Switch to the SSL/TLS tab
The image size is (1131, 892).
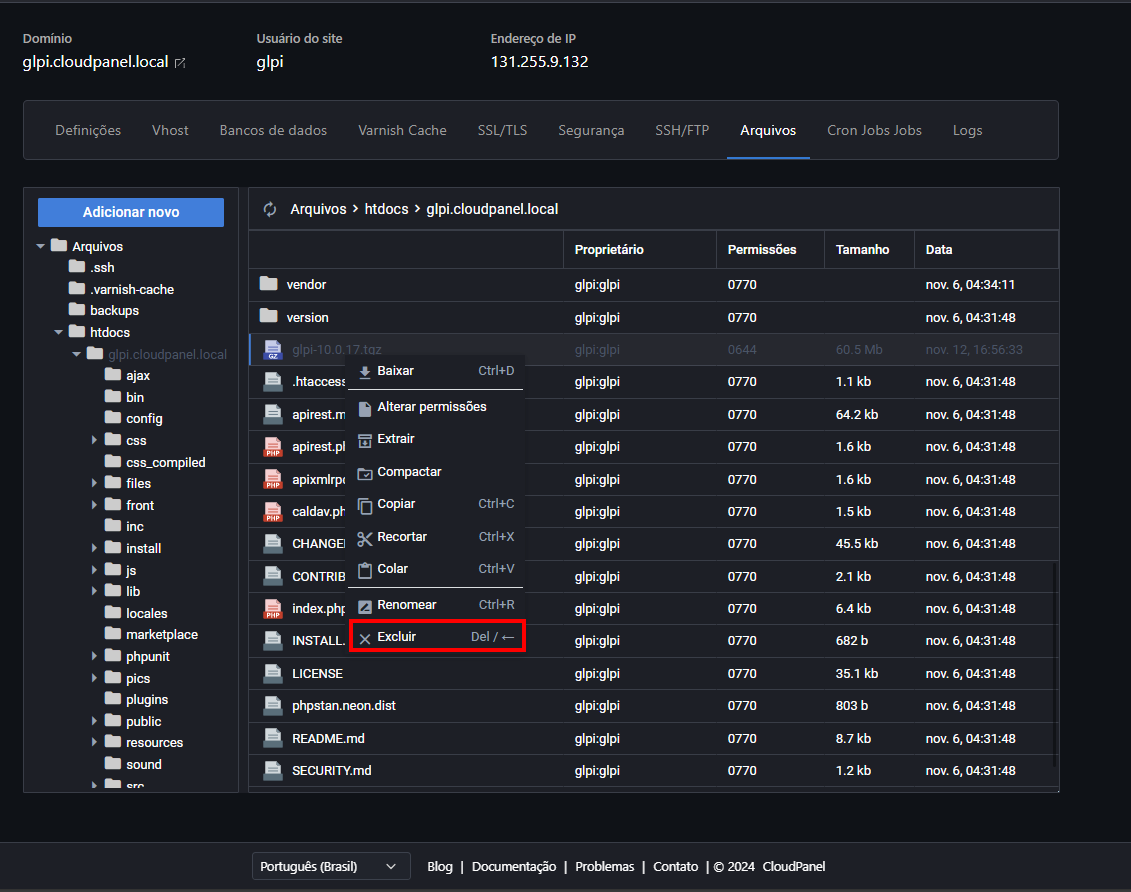pyautogui.click(x=502, y=130)
